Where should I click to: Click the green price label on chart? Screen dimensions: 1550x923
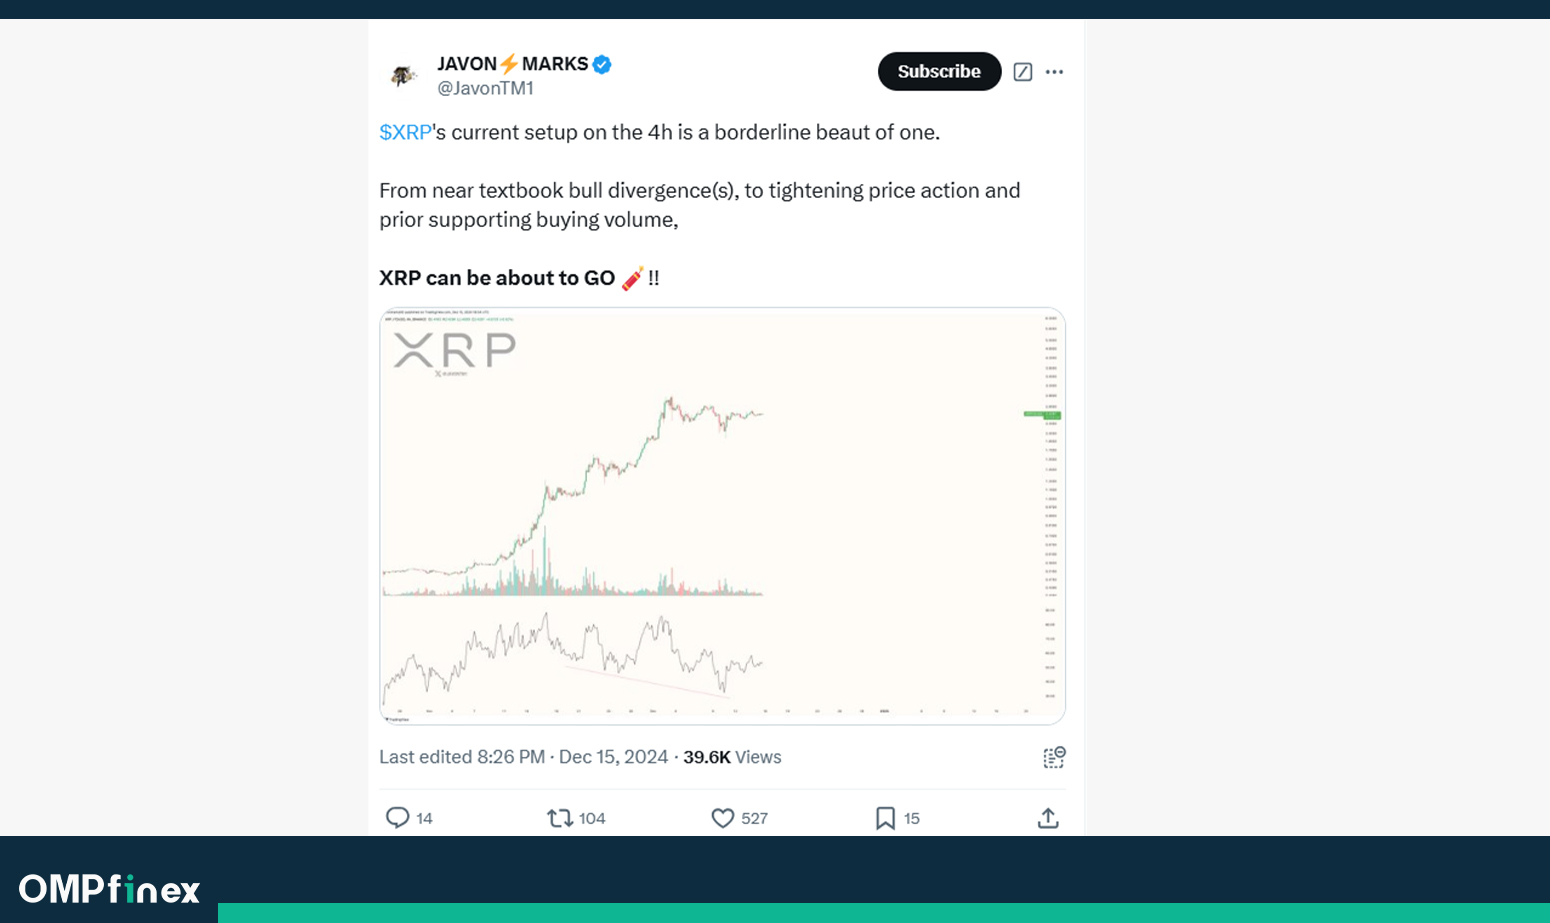point(1042,414)
